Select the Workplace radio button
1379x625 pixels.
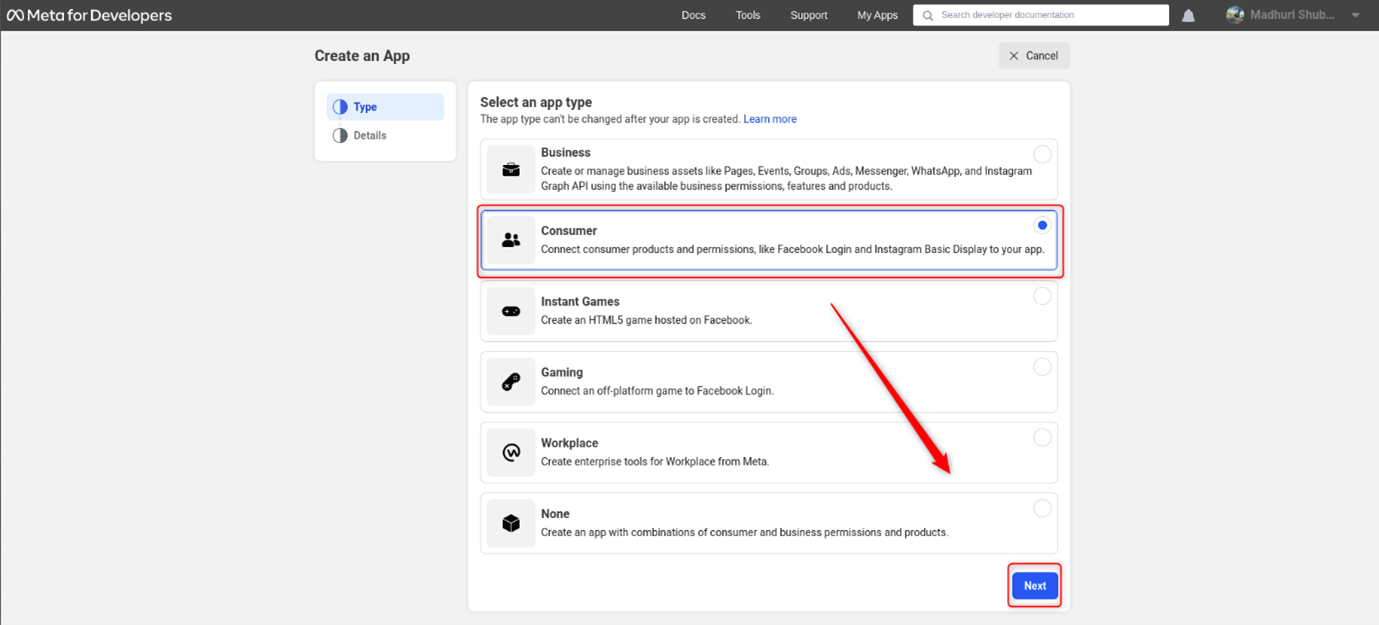(x=1042, y=437)
